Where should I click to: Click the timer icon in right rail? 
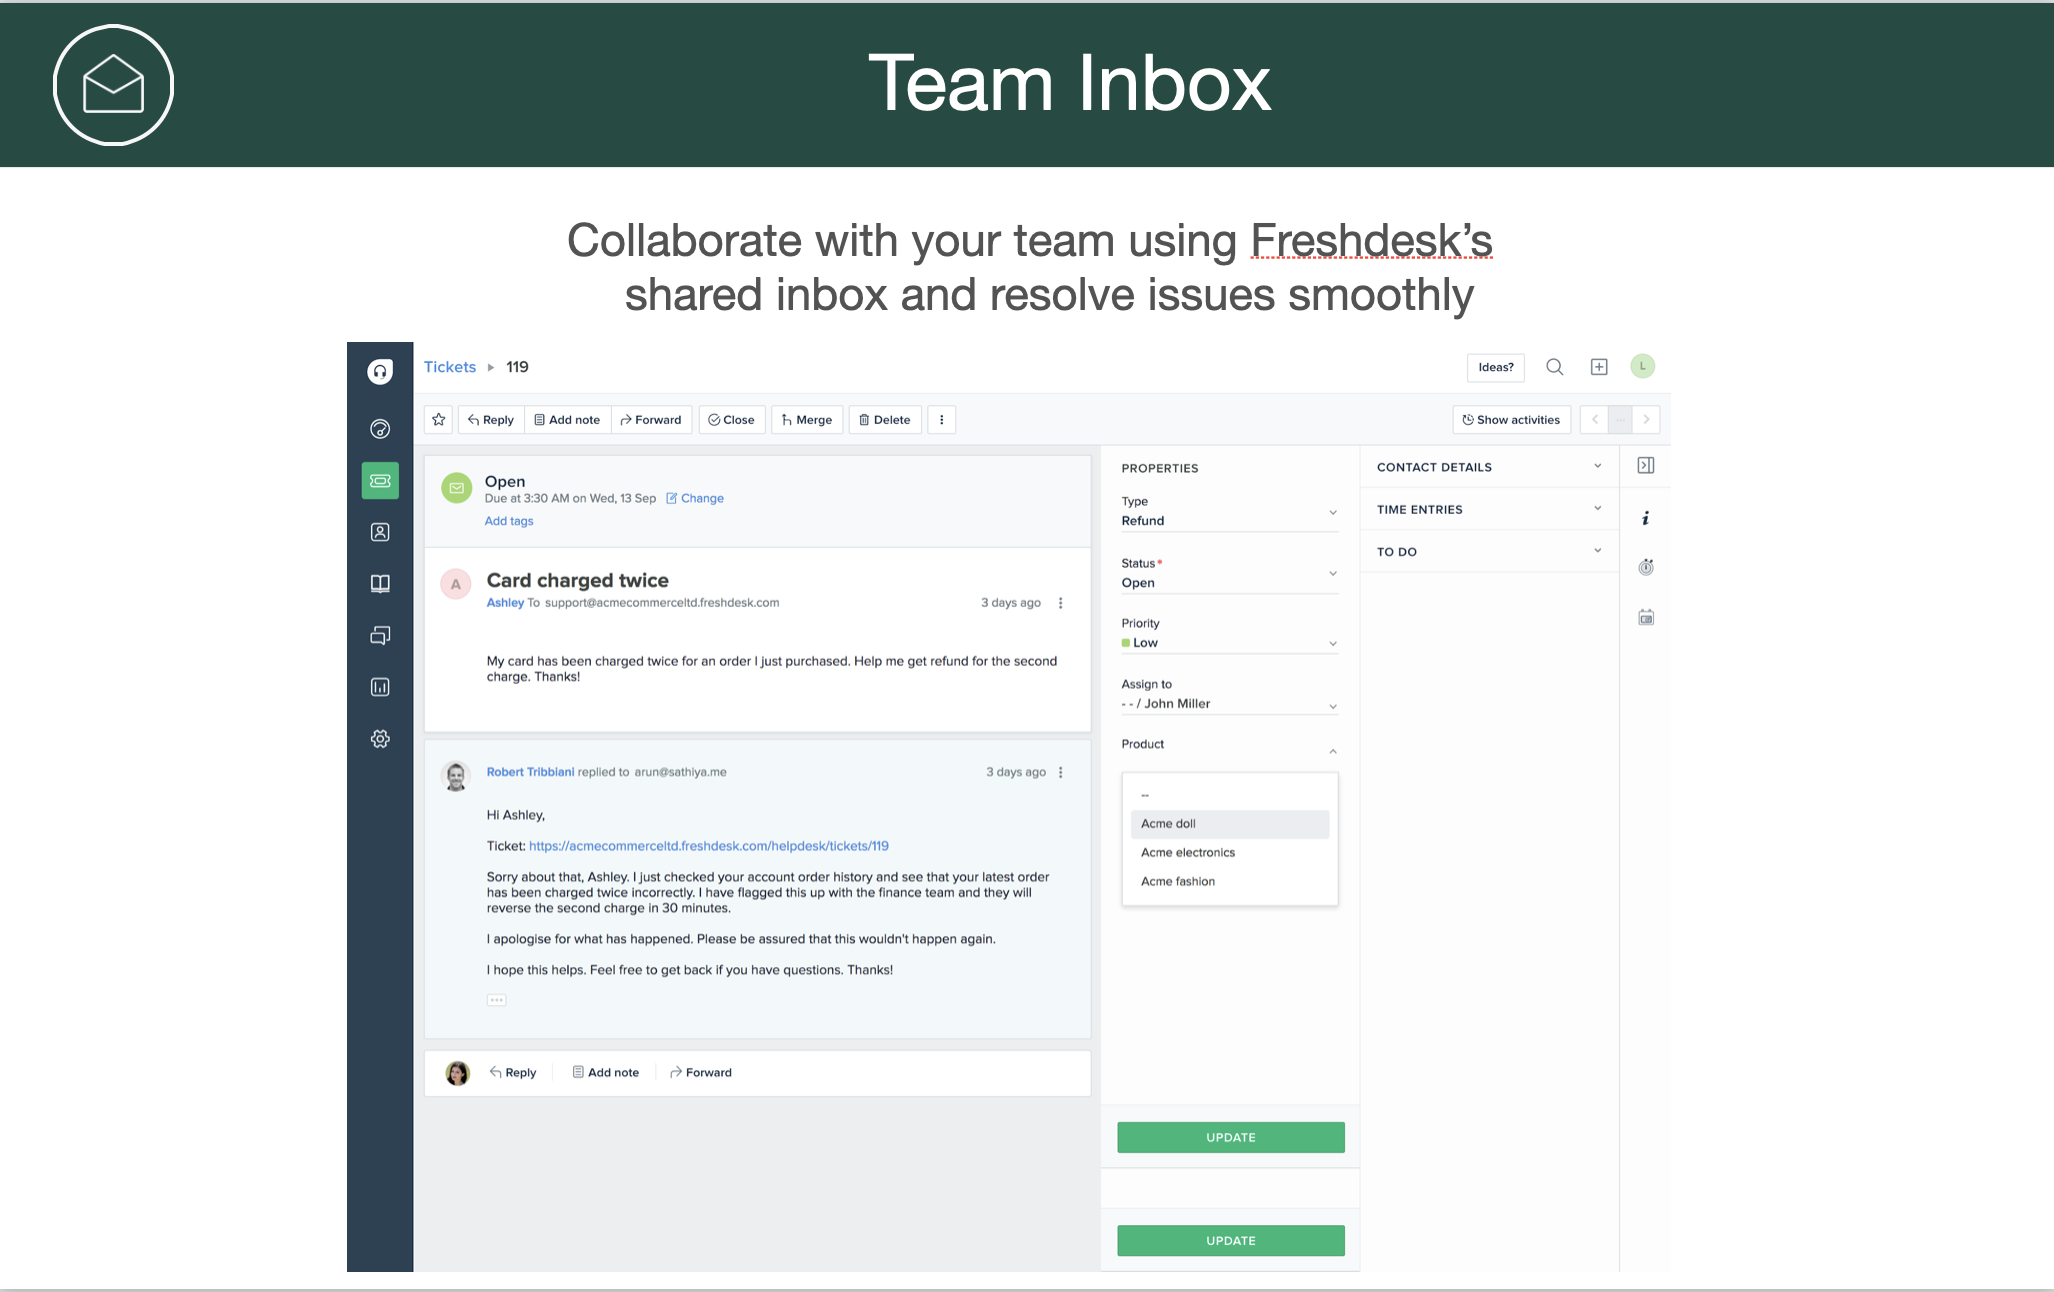1646,567
